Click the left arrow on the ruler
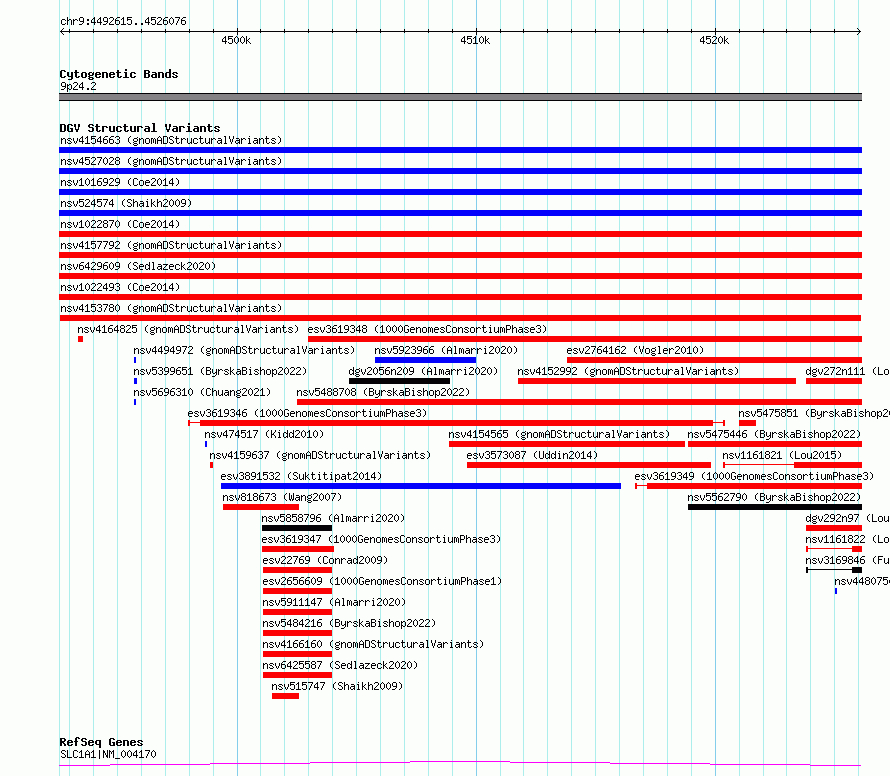The width and height of the screenshot is (890, 776). click(x=62, y=32)
